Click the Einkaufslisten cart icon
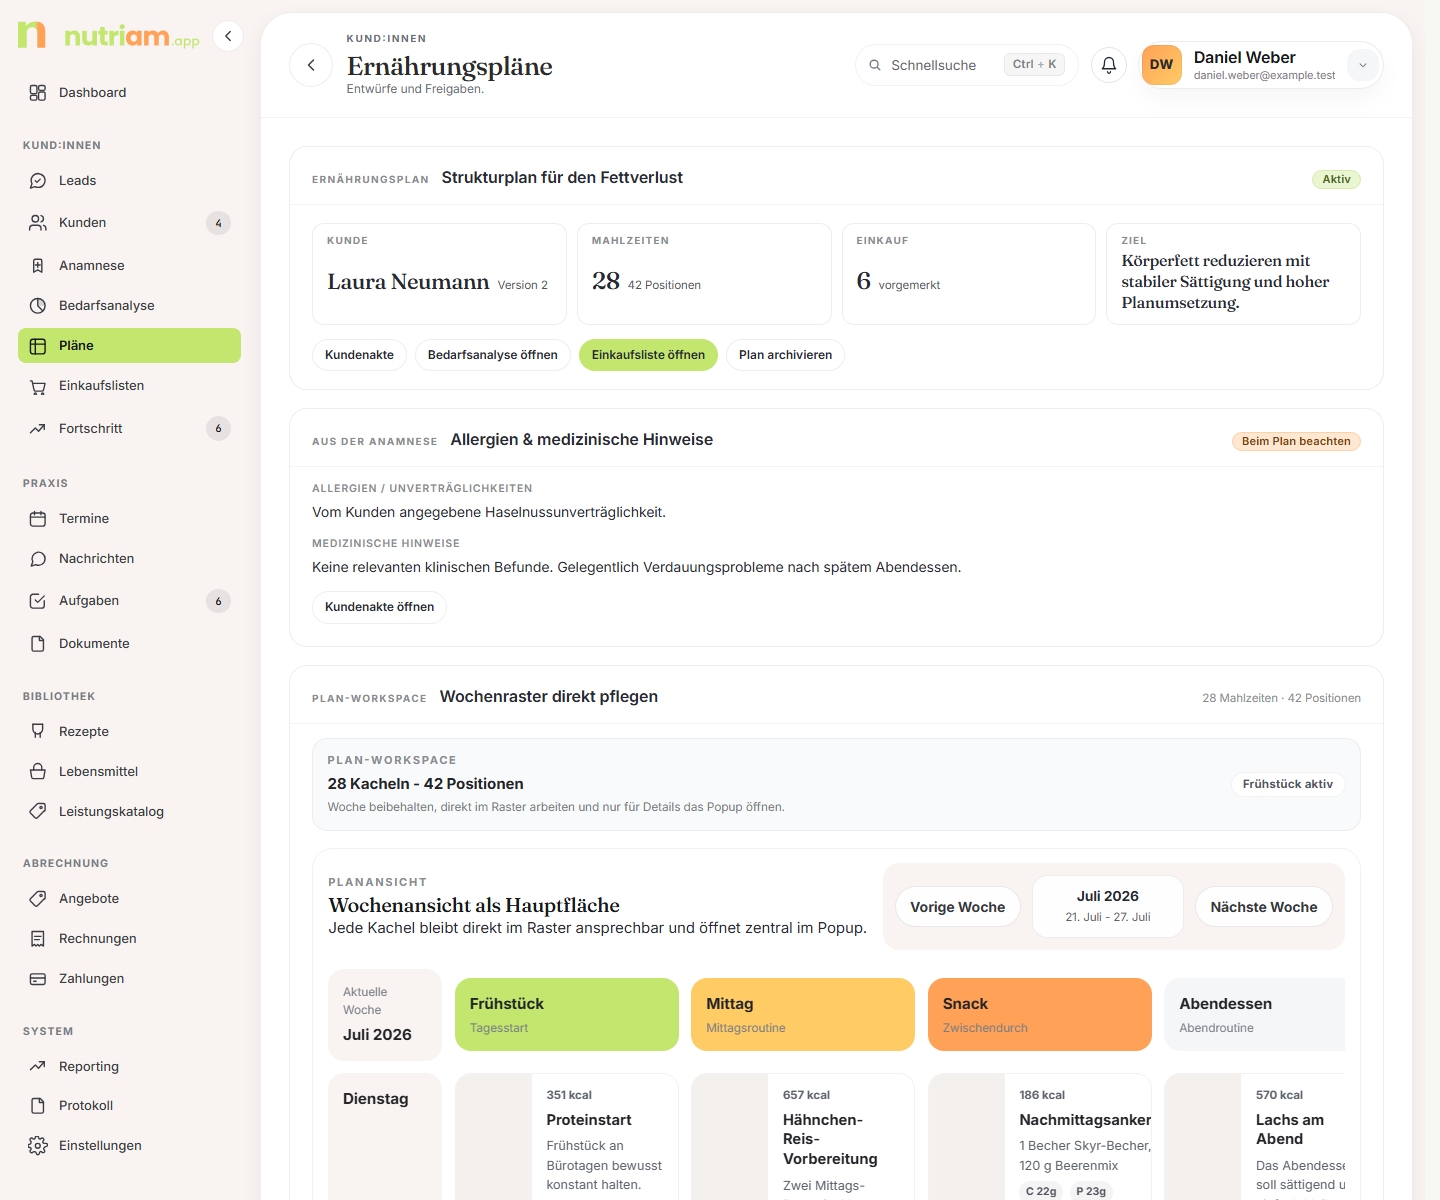The height and width of the screenshot is (1200, 1440). [x=38, y=386]
